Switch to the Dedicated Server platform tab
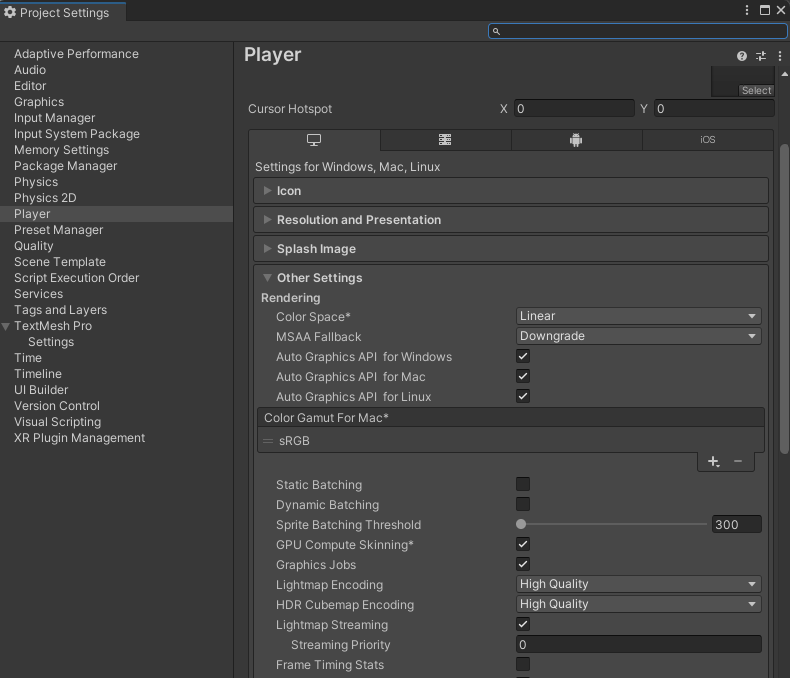Image resolution: width=790 pixels, height=678 pixels. [445, 140]
